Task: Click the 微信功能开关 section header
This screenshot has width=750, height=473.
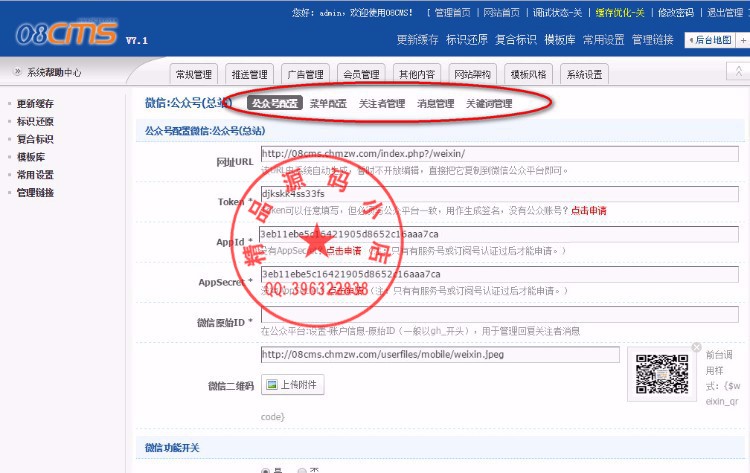Action: coord(172,448)
